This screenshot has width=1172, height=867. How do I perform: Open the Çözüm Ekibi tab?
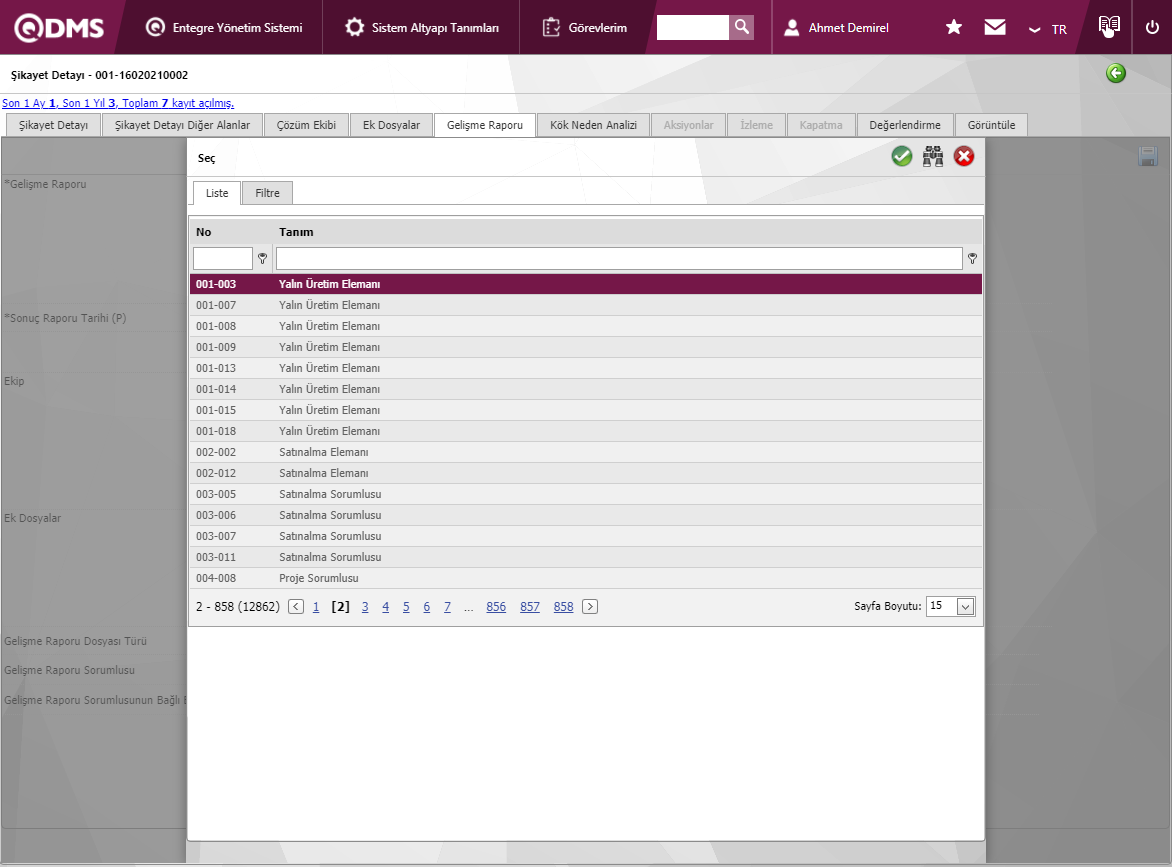pyautogui.click(x=306, y=125)
